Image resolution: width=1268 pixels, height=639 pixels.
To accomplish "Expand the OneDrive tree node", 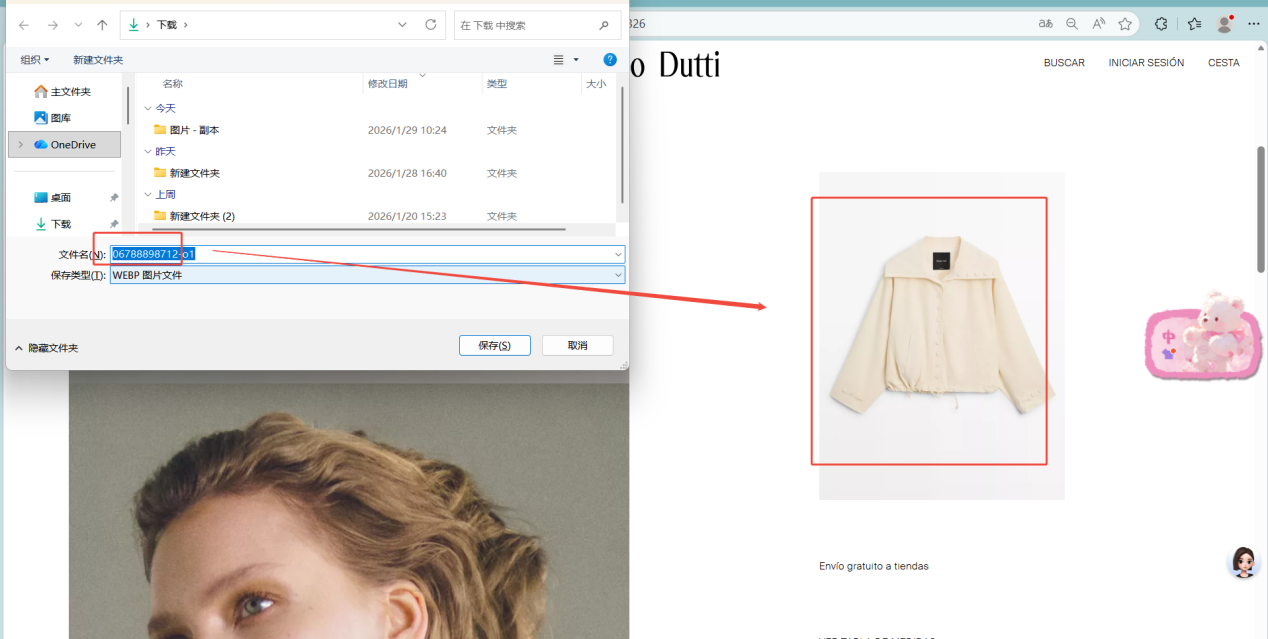I will tap(21, 145).
